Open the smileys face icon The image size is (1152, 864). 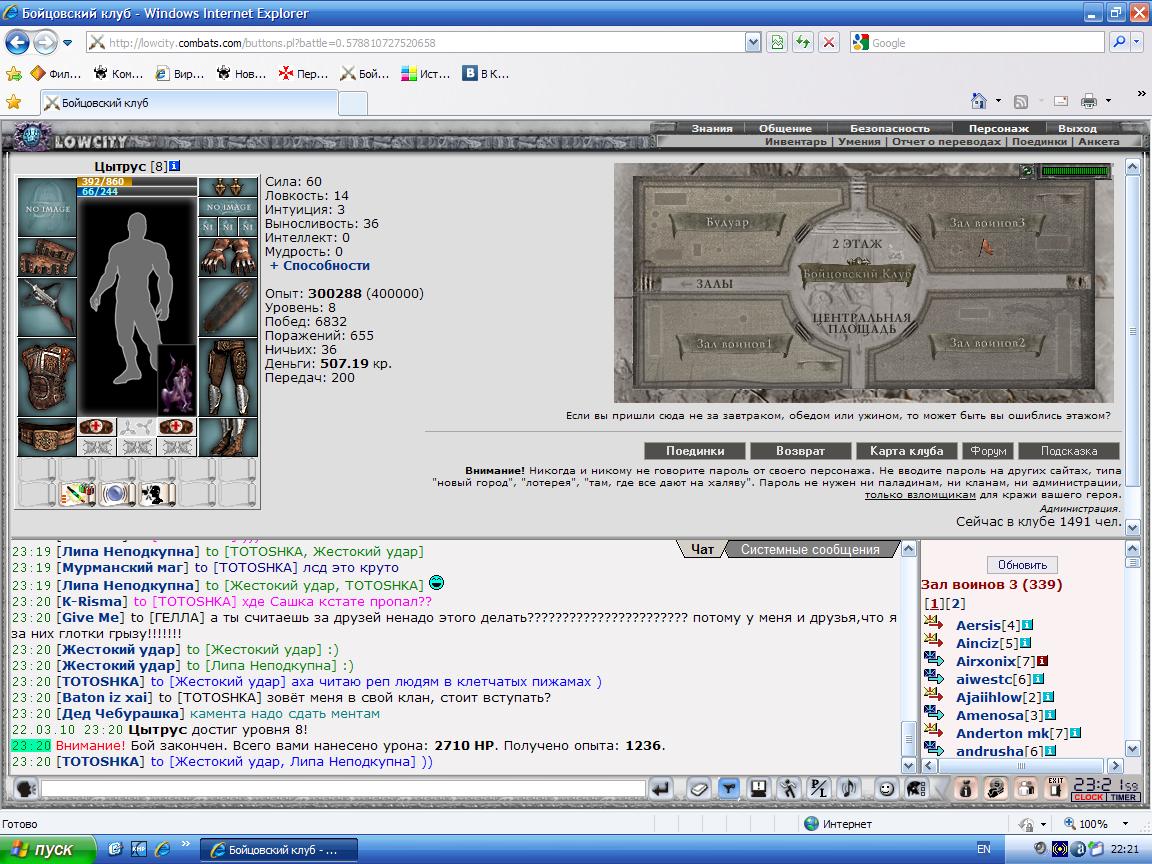coord(887,789)
